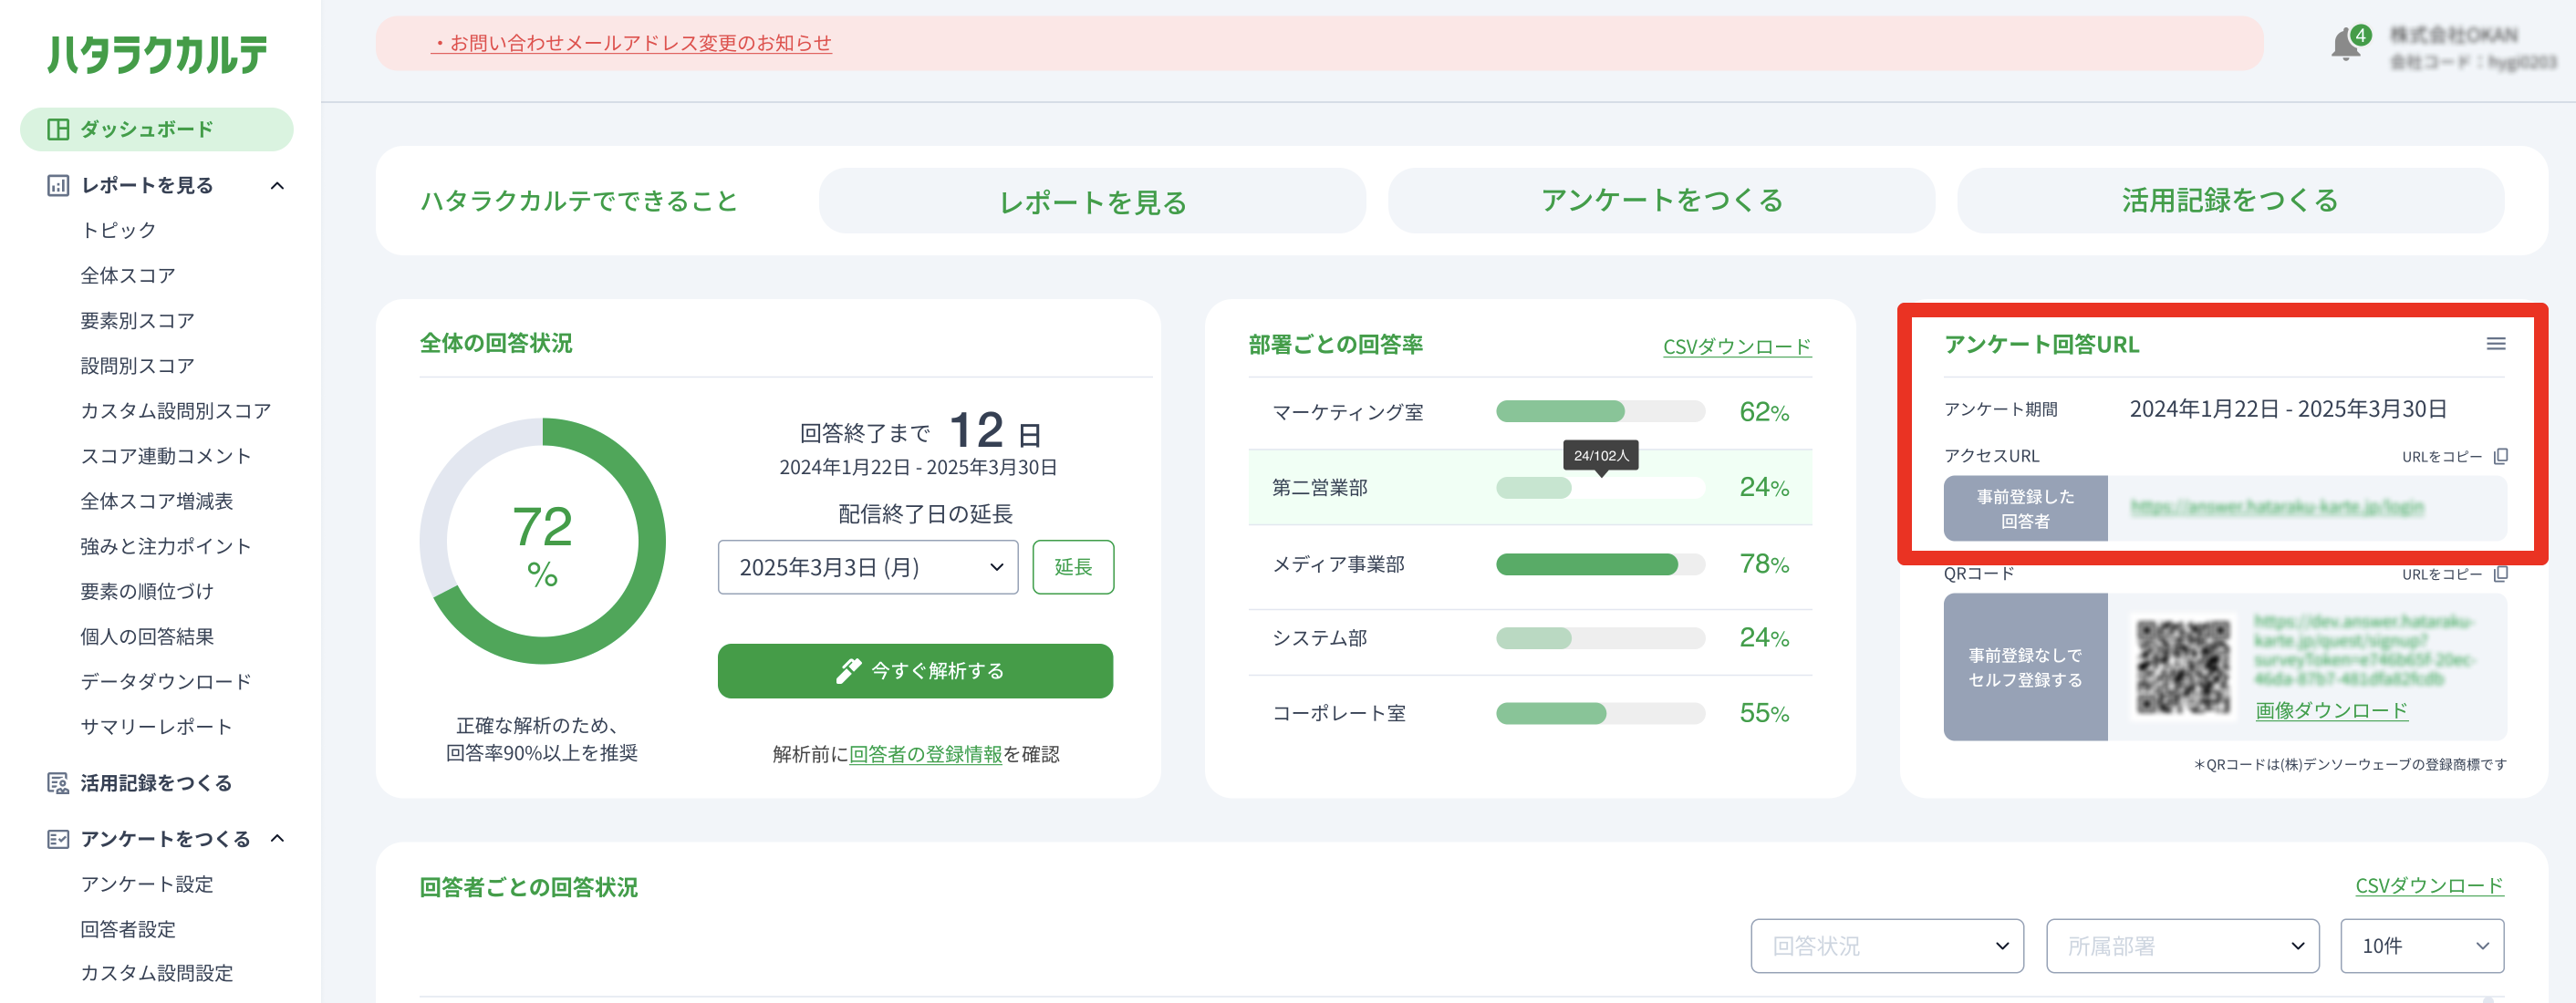Click the 活用記録をつくる top shortcut button
The width and height of the screenshot is (2576, 1003).
[x=2231, y=201]
